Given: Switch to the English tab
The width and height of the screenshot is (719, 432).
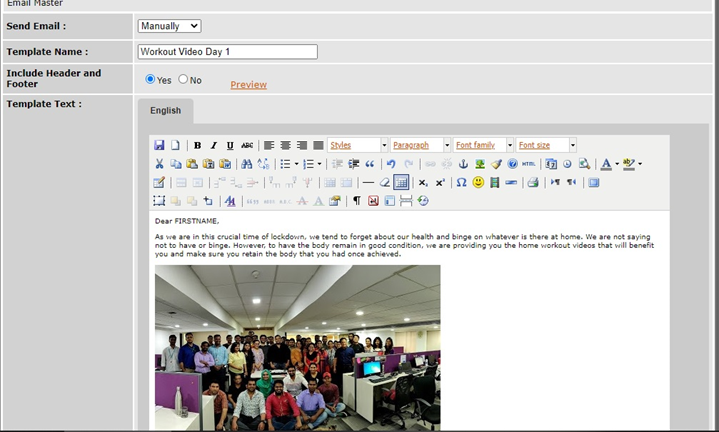Looking at the screenshot, I should (x=166, y=111).
